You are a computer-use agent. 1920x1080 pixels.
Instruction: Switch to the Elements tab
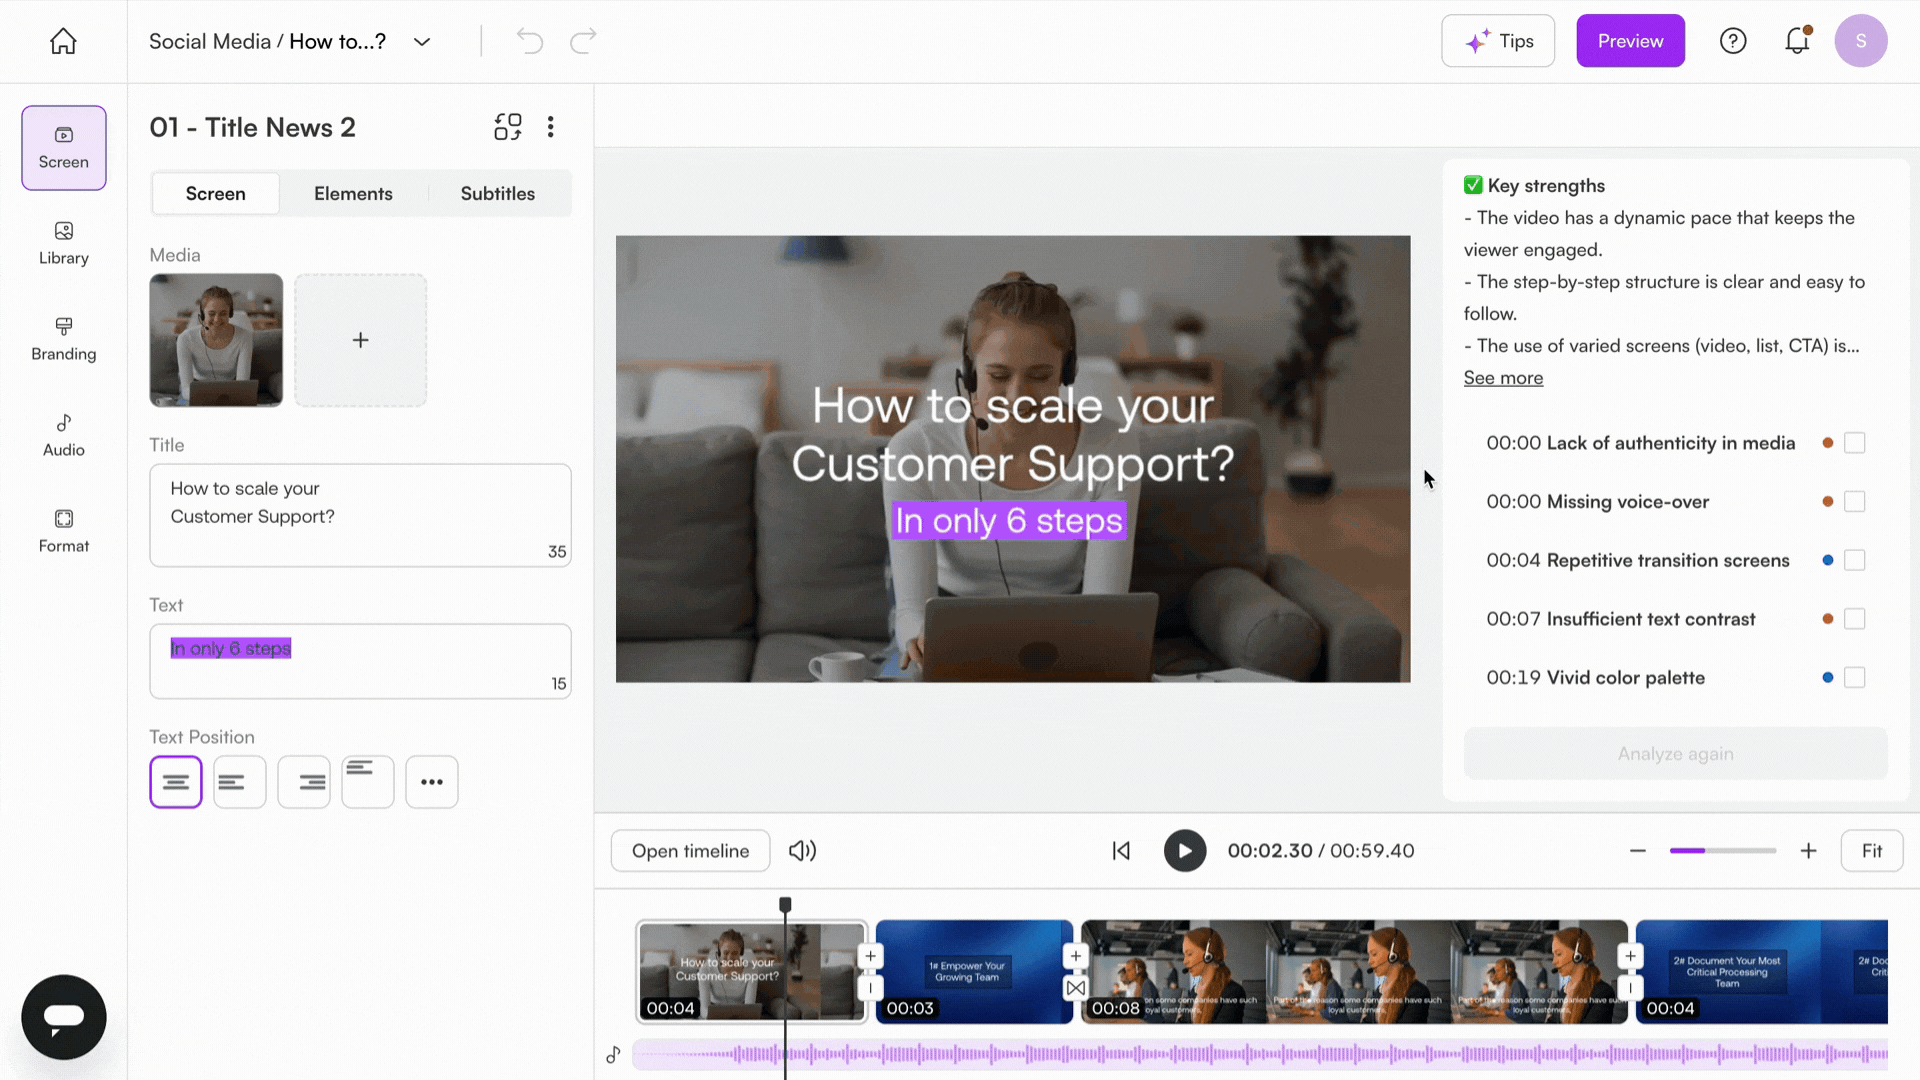[x=353, y=194]
